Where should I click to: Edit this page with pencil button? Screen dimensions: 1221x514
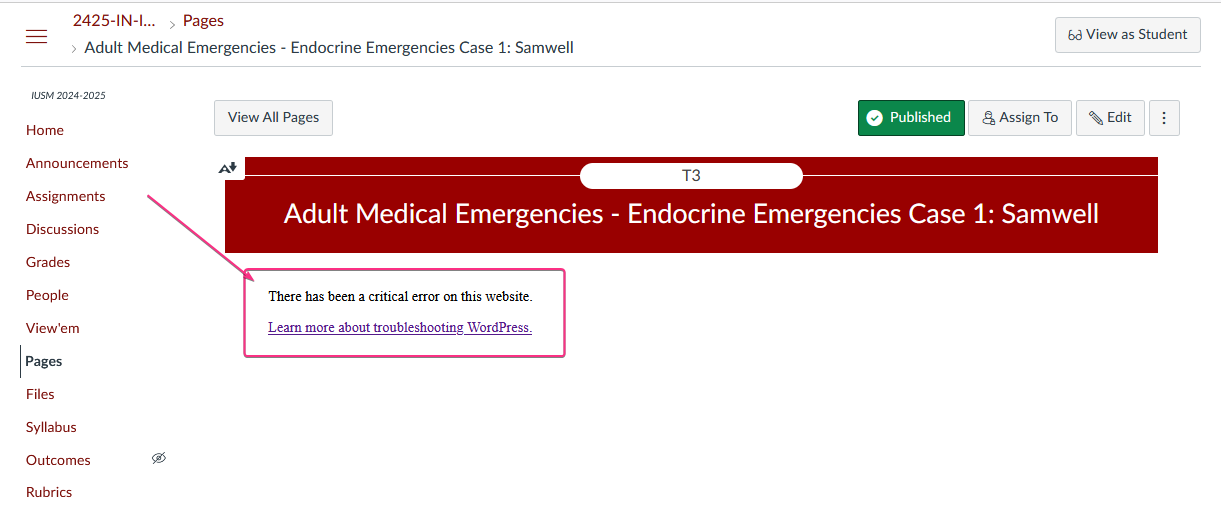(1110, 118)
